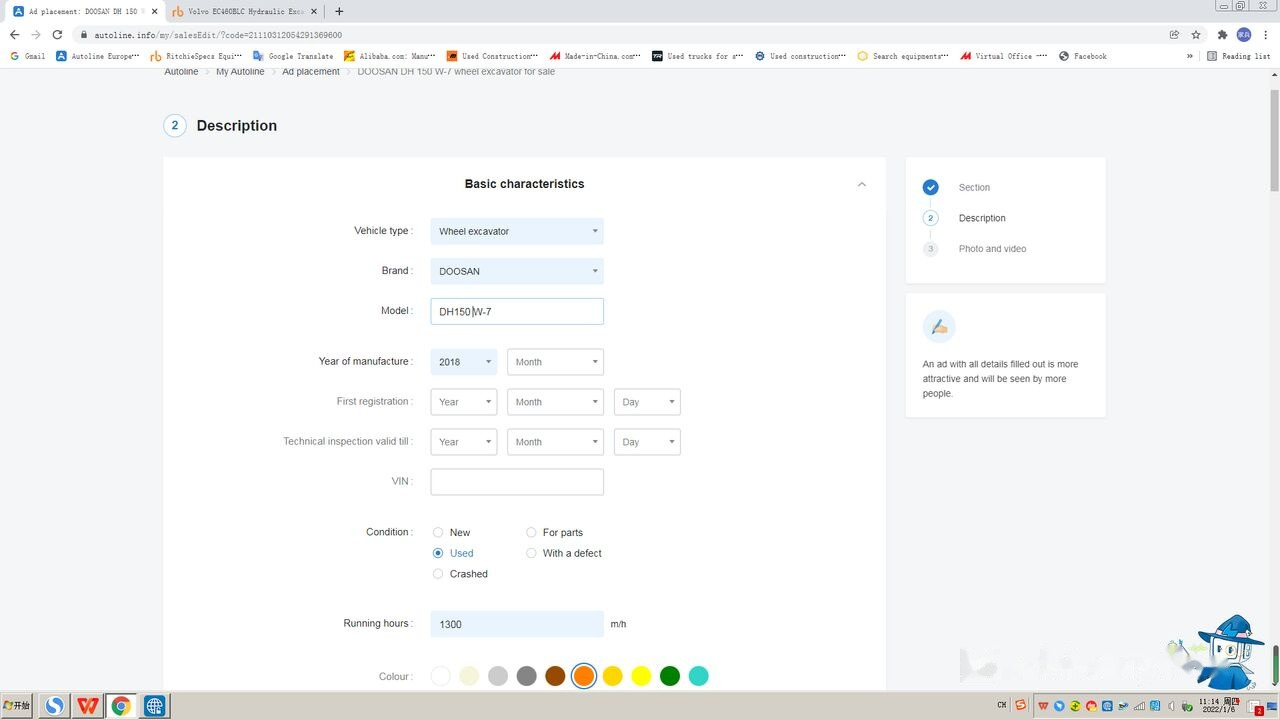Viewport: 1280px width, 720px height.
Task: Go to Photo and video step
Action: [992, 249]
